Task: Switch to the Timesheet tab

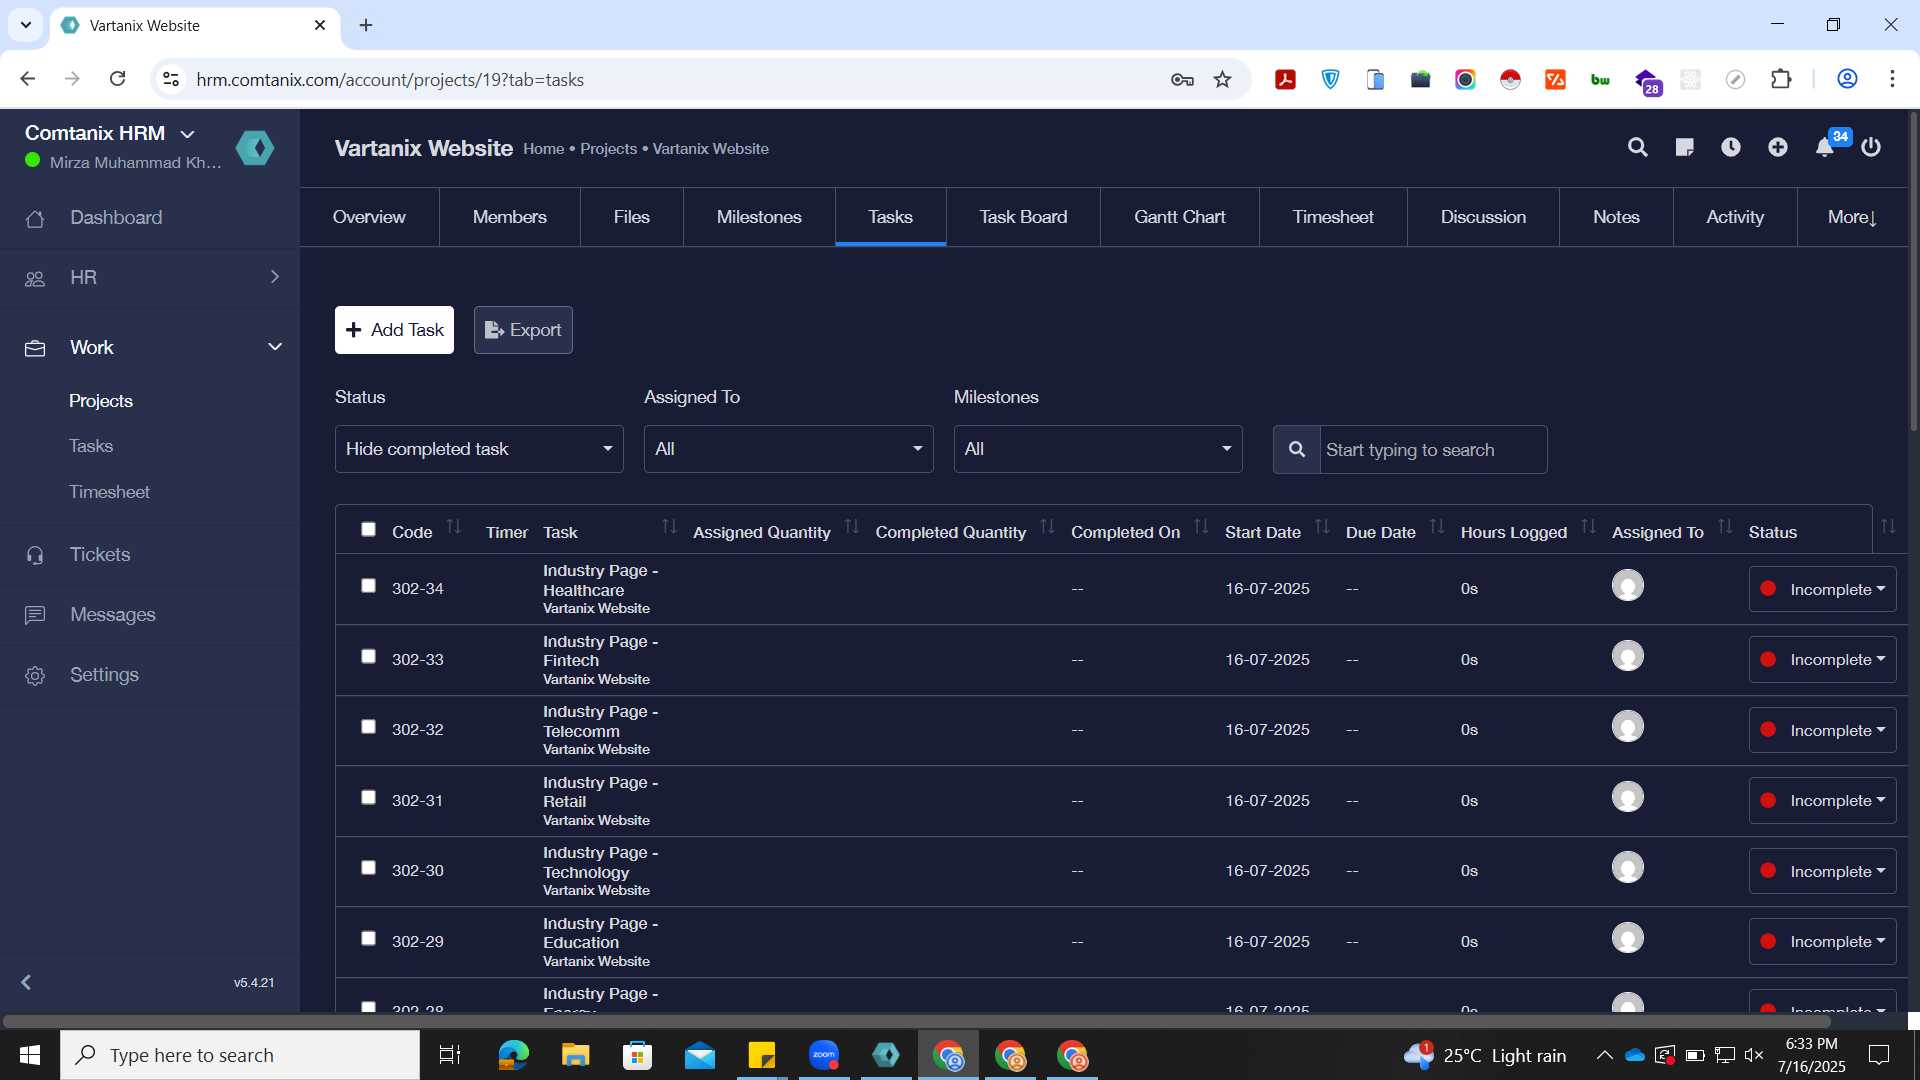Action: coord(1333,217)
